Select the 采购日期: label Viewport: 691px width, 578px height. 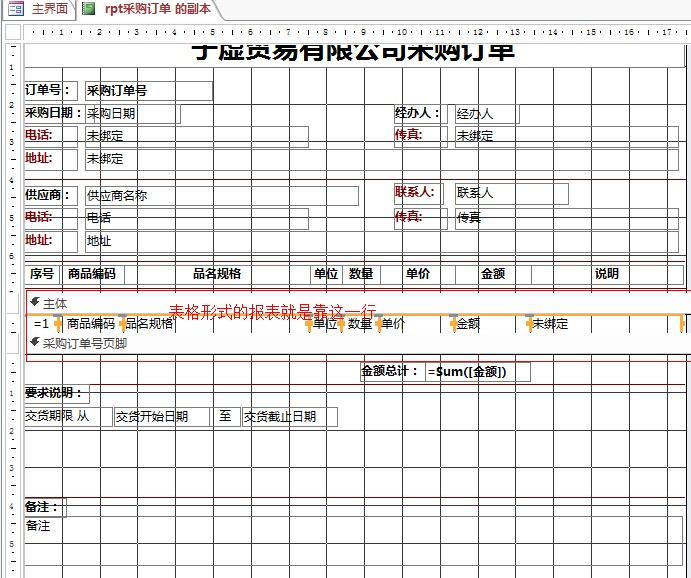(x=54, y=113)
